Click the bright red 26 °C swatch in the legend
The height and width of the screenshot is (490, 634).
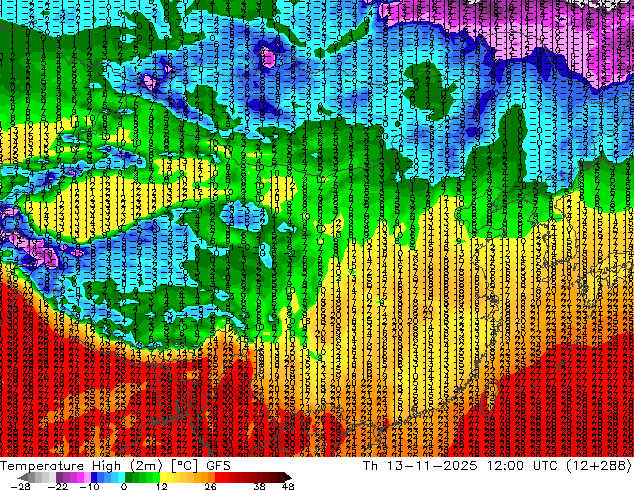click(218, 477)
